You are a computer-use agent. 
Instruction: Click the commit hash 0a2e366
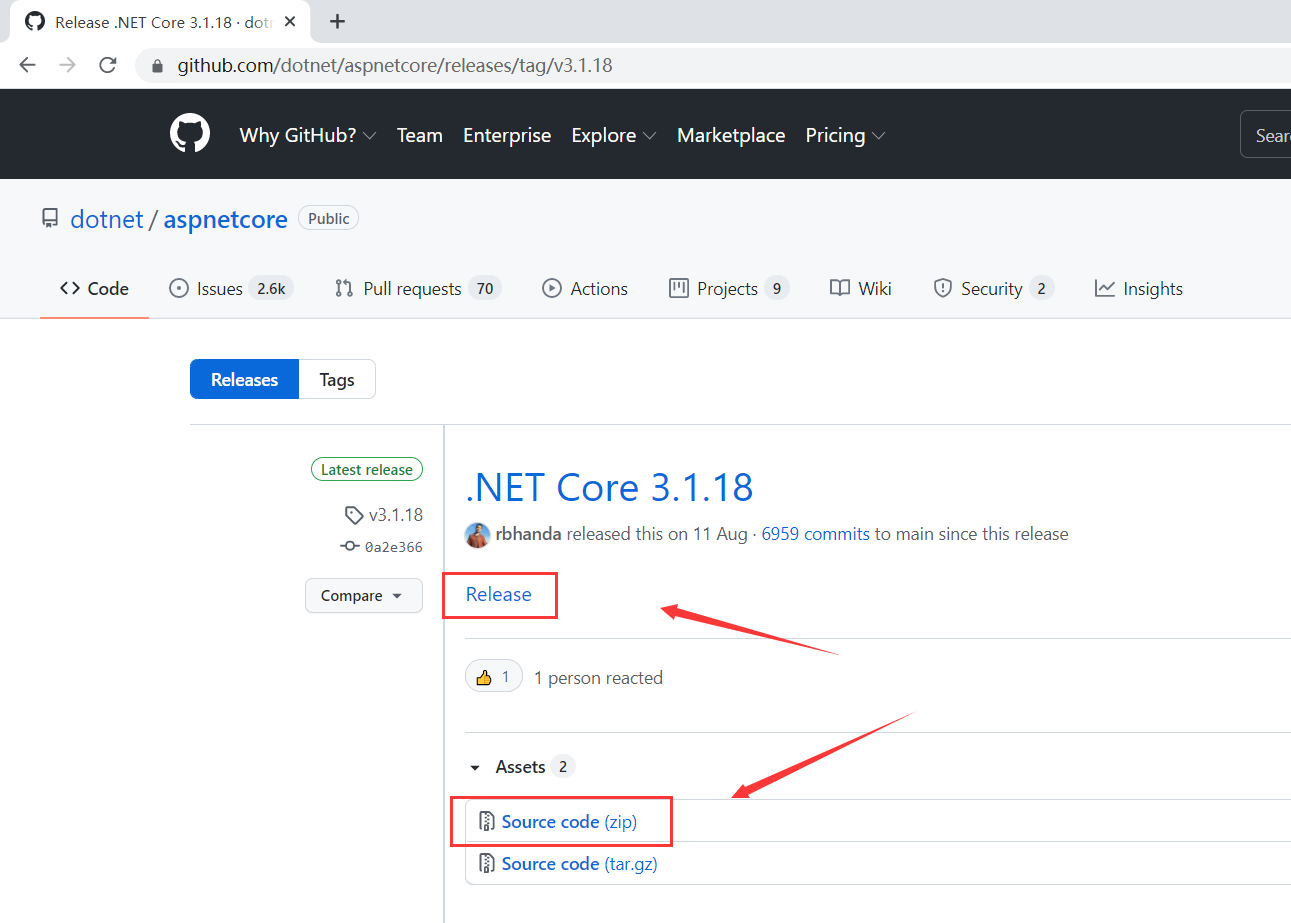393,547
